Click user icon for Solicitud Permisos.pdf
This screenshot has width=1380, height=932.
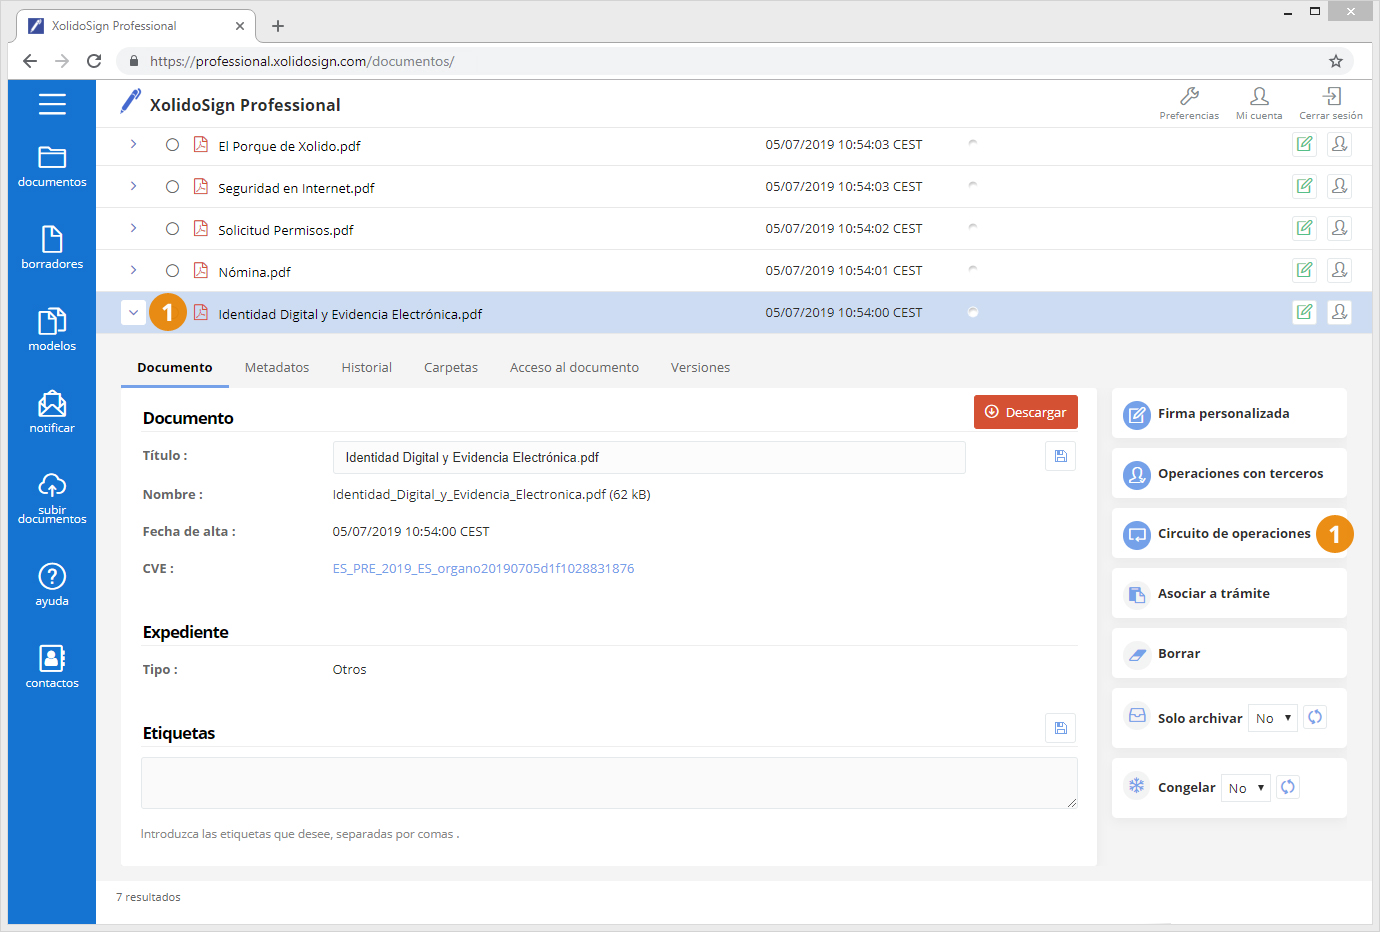point(1340,228)
